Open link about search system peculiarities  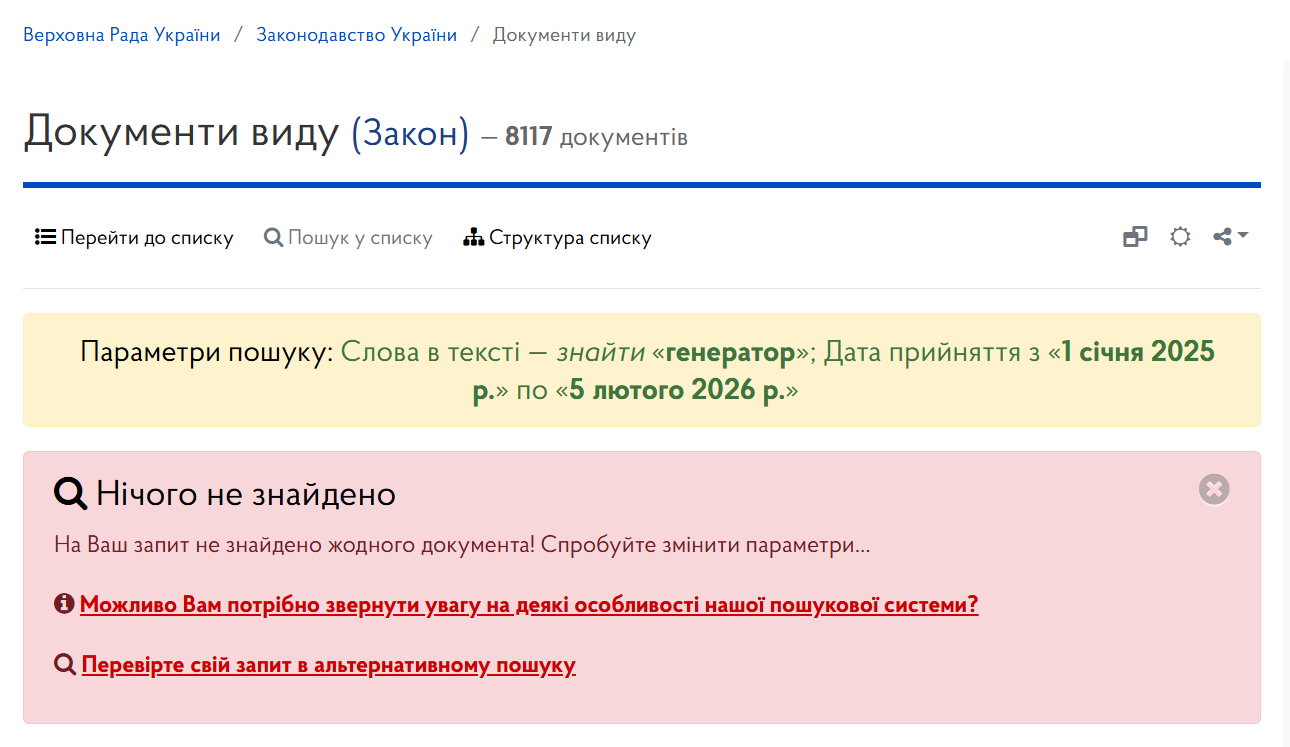pos(529,605)
